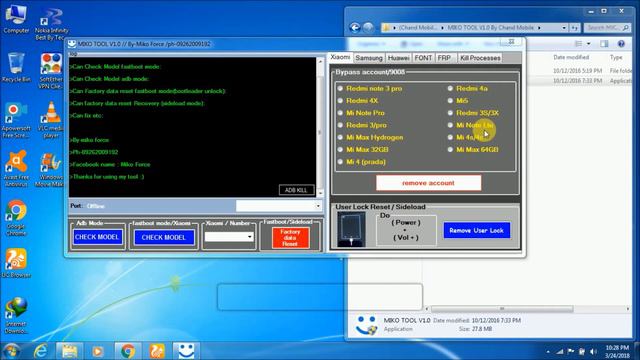This screenshot has height=360, width=640.
Task: Switch to Samsung tab
Action: (x=369, y=58)
